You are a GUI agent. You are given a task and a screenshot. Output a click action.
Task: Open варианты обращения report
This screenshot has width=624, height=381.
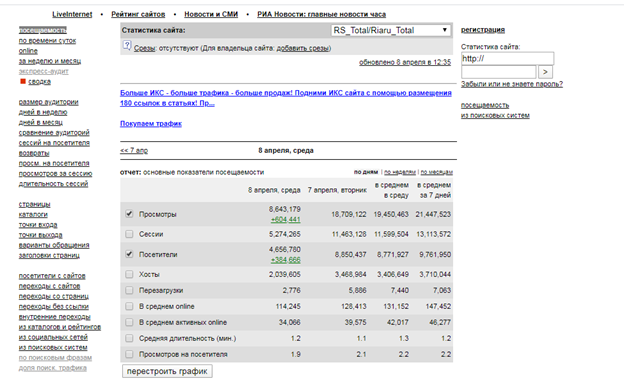(54, 245)
